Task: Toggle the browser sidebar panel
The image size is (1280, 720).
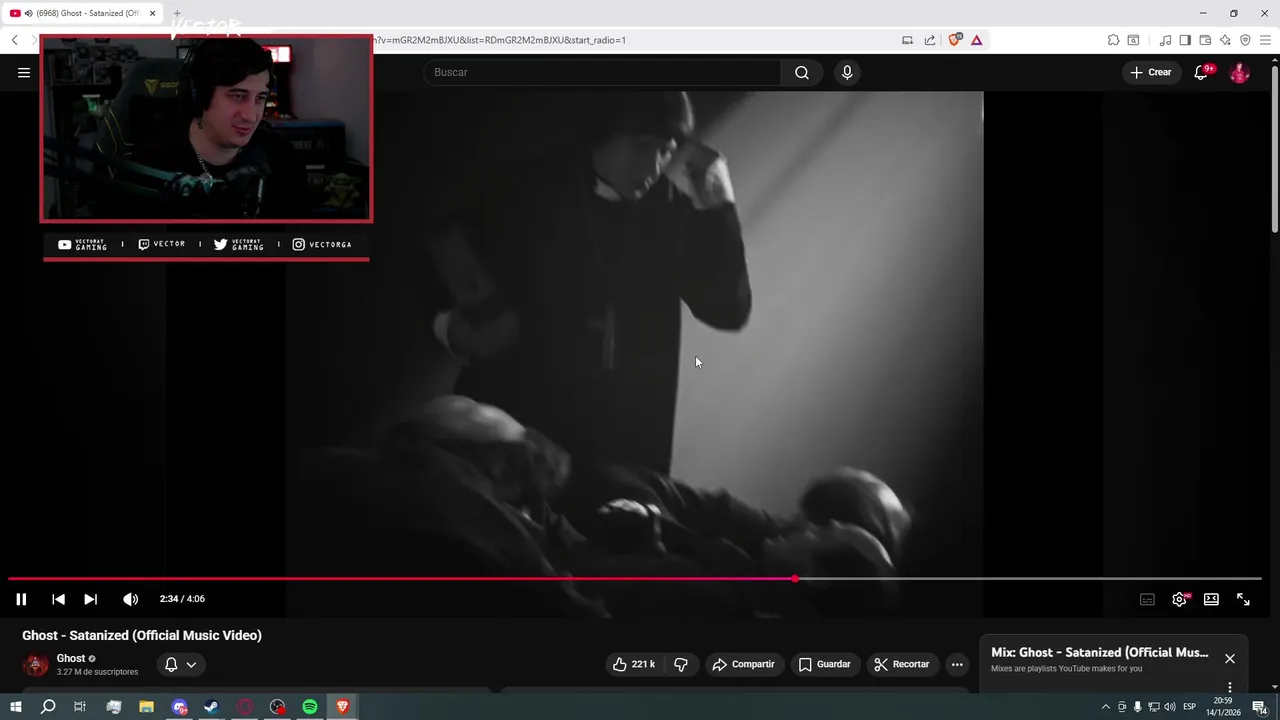Action: [x=1185, y=40]
